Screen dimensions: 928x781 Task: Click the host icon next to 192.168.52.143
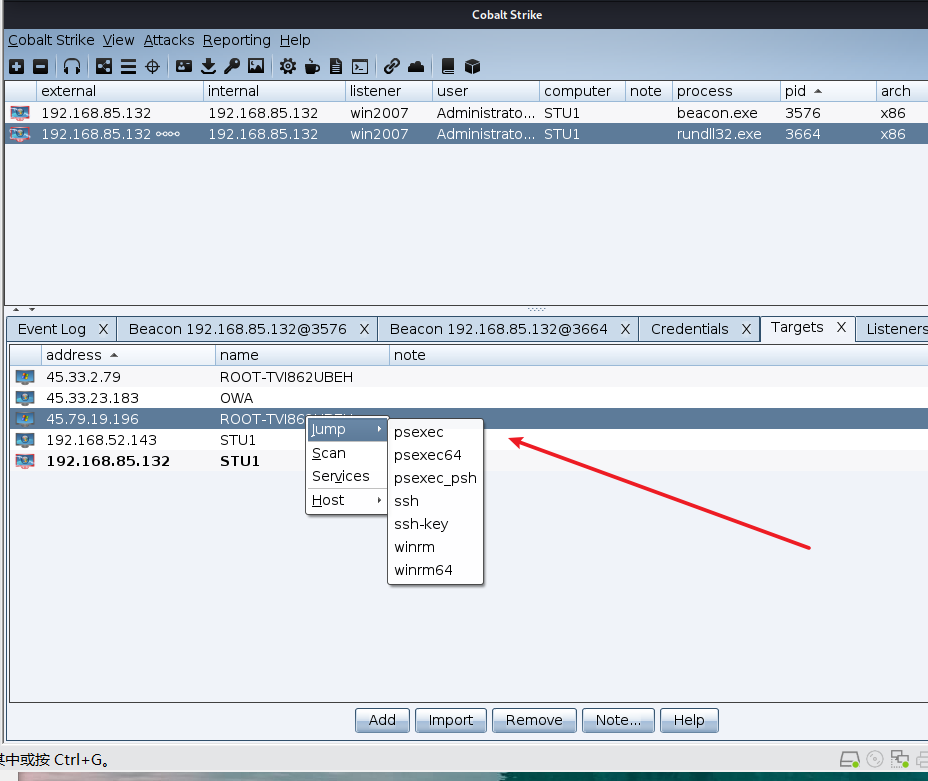25,440
